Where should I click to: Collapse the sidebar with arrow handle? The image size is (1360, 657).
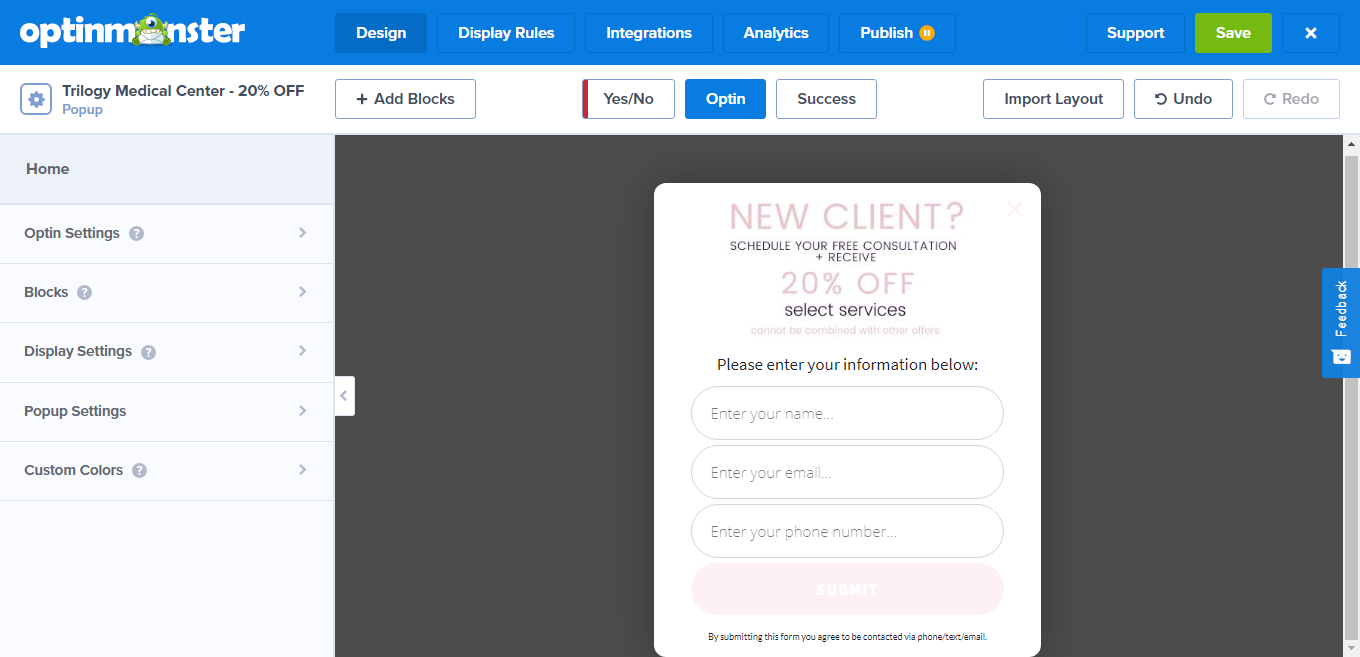click(344, 396)
